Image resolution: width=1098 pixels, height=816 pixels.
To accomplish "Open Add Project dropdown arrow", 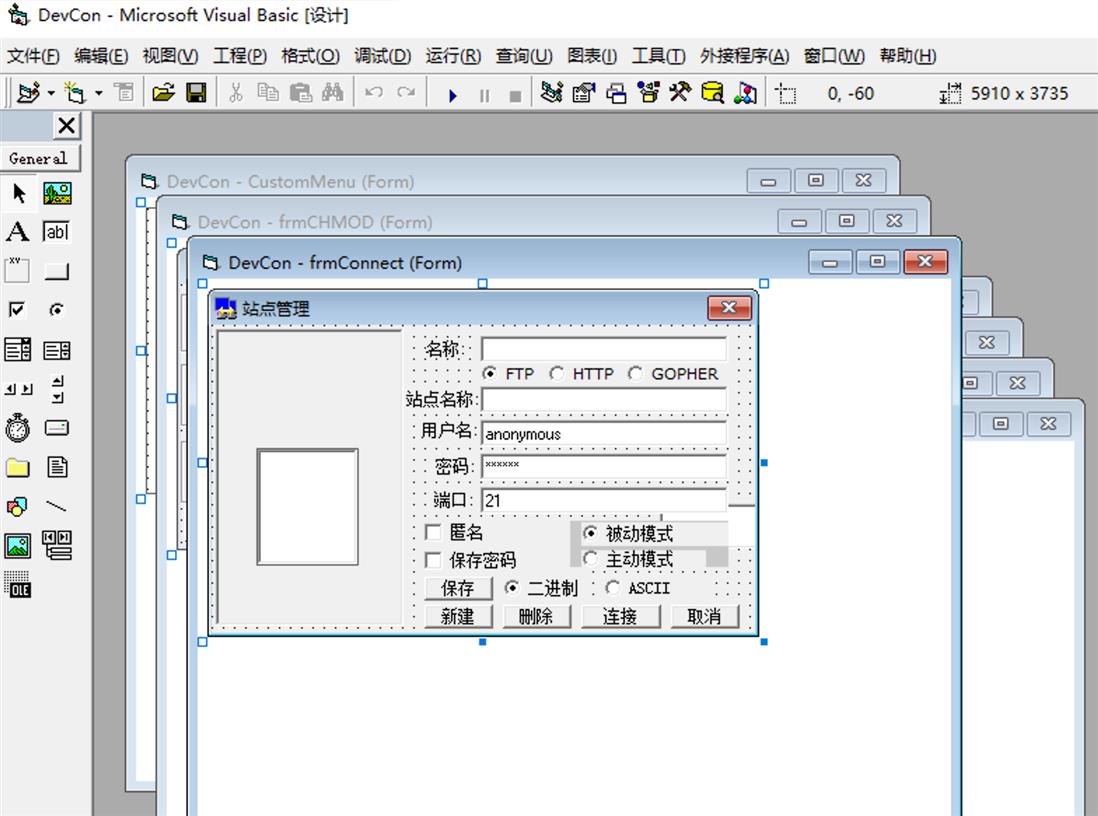I will (50, 93).
